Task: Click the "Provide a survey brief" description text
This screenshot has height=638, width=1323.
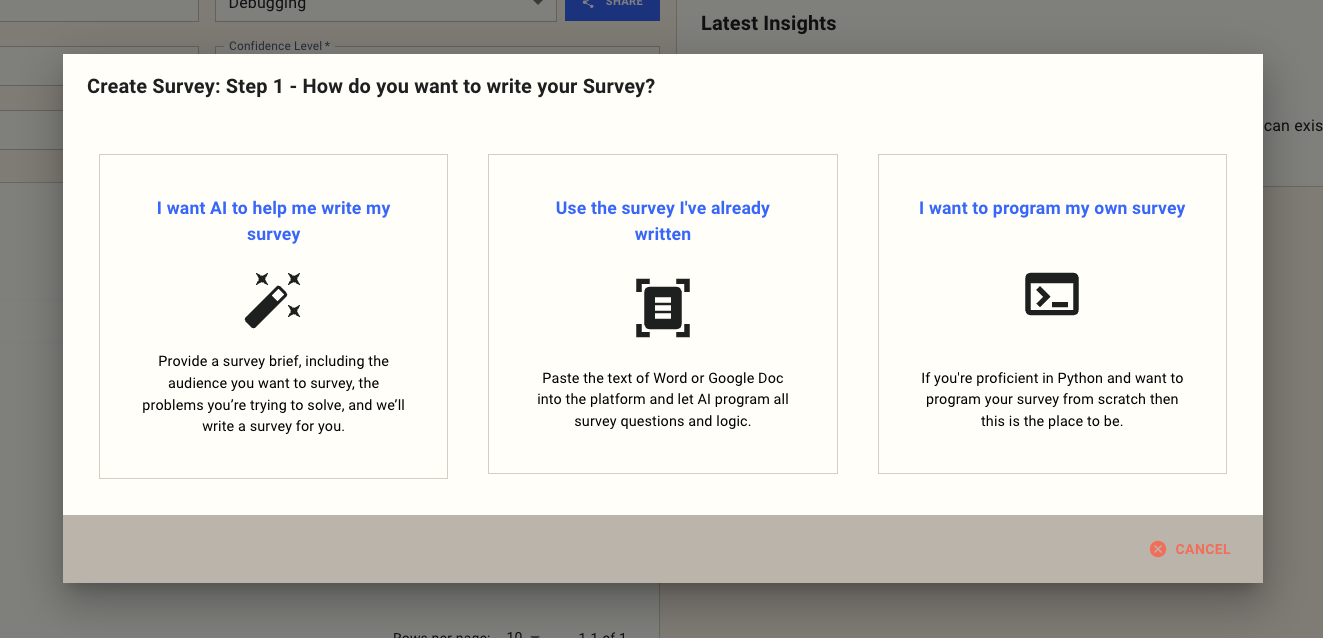Action: tap(273, 394)
